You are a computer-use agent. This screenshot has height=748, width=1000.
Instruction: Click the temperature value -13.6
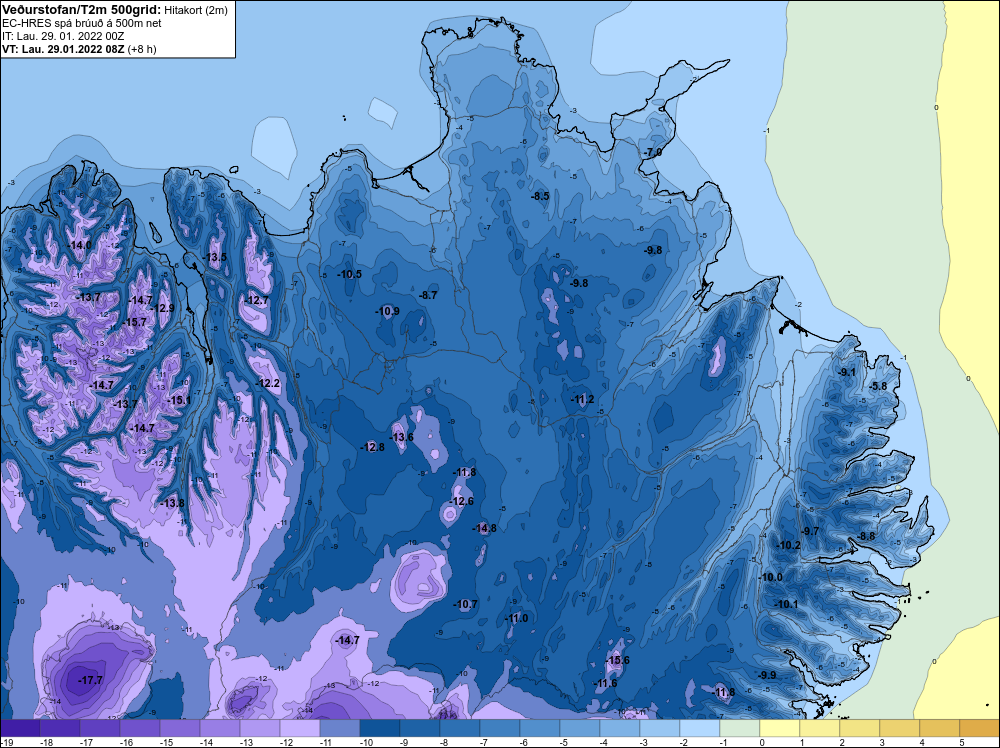[x=402, y=437]
